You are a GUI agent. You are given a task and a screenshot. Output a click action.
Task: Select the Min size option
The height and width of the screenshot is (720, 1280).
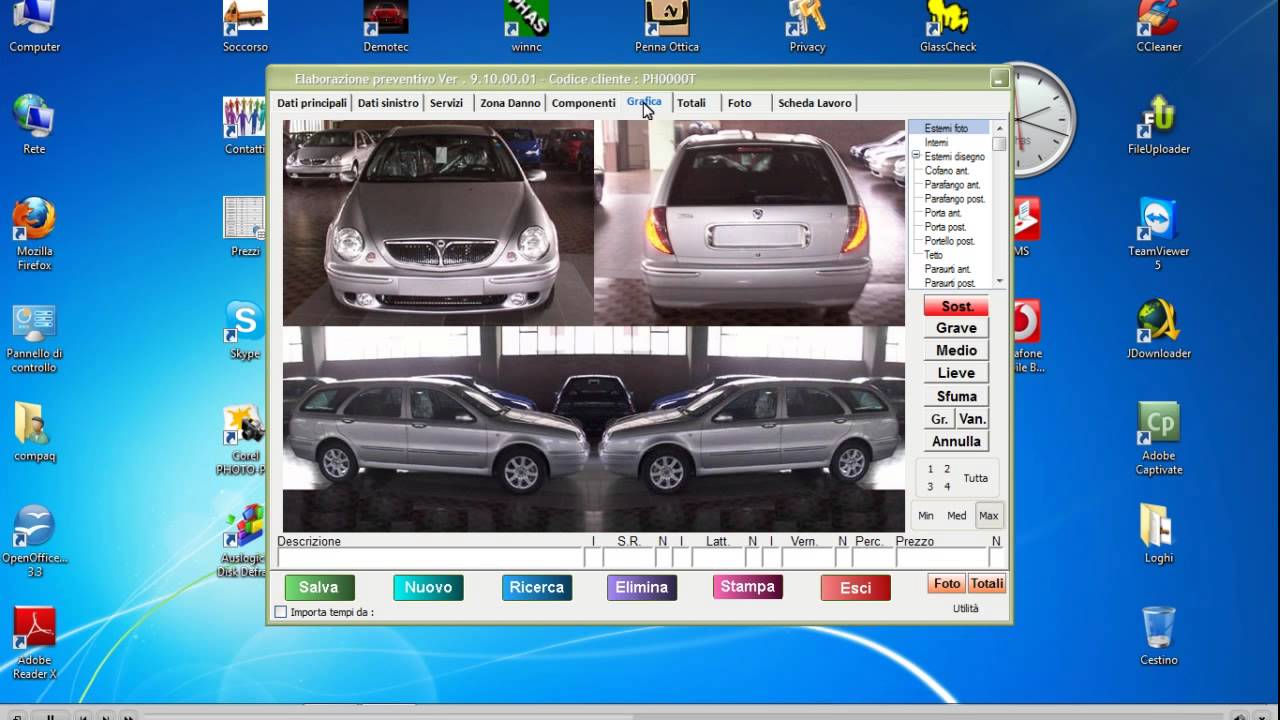pos(926,516)
